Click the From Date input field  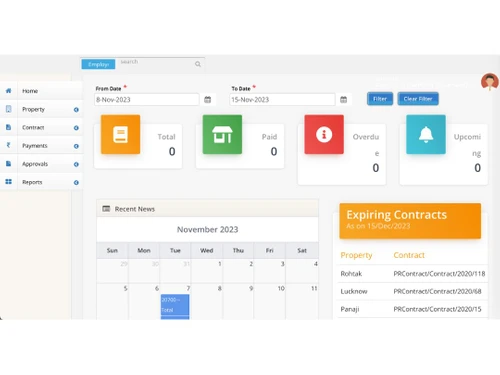(x=147, y=99)
